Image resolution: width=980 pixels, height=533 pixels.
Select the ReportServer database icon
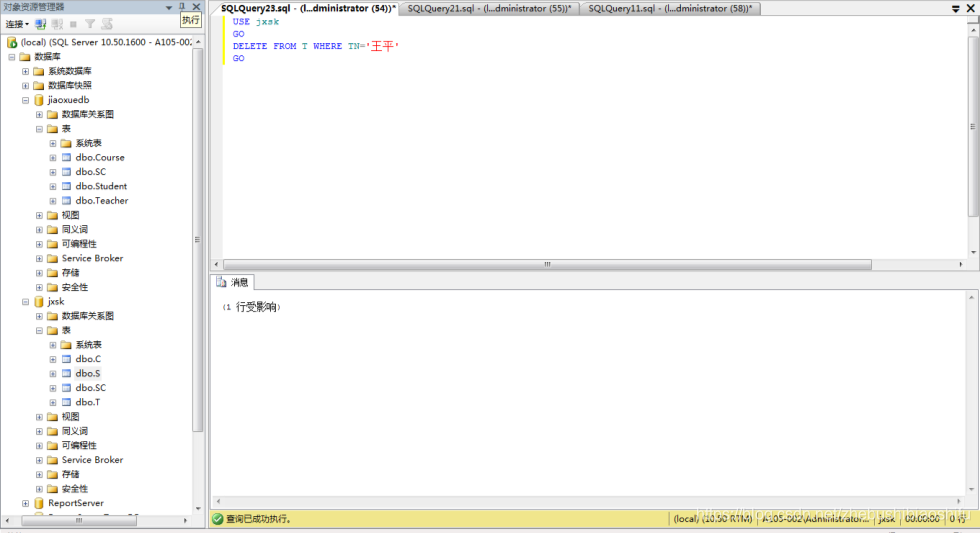[39, 503]
